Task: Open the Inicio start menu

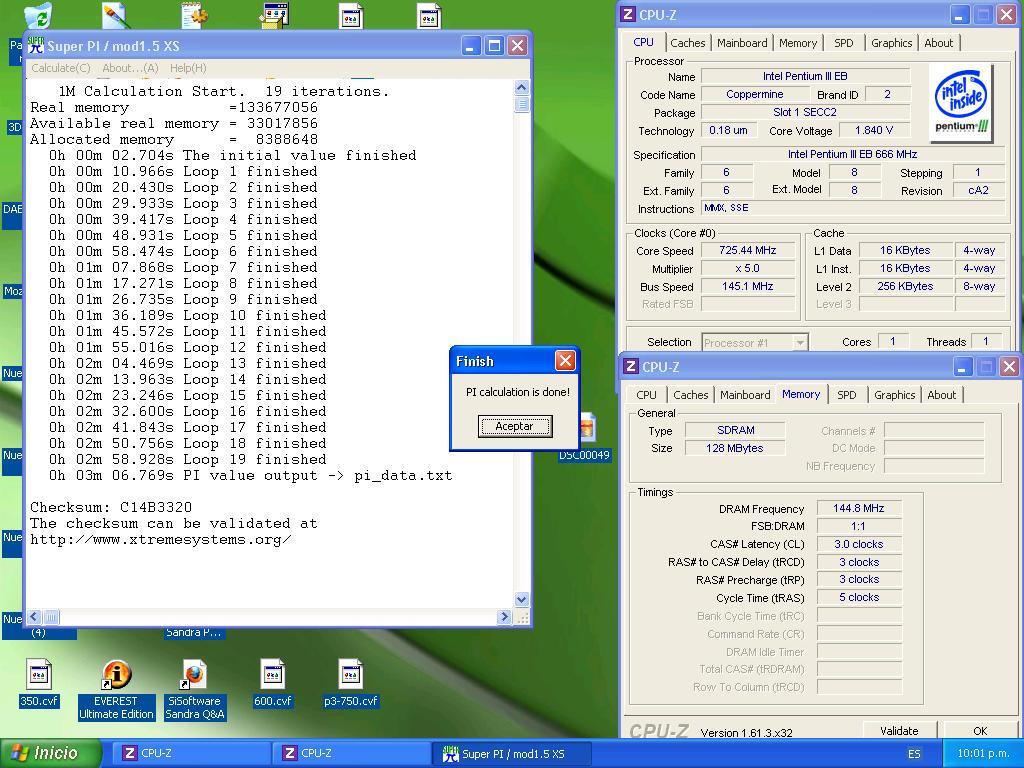Action: pos(51,753)
